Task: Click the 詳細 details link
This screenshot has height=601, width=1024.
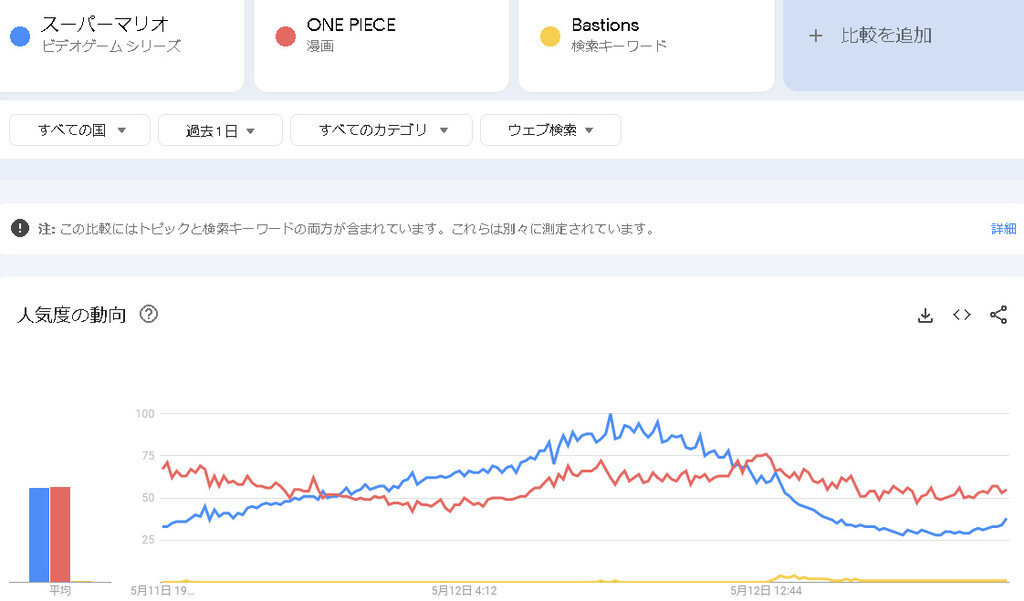Action: coord(1003,229)
